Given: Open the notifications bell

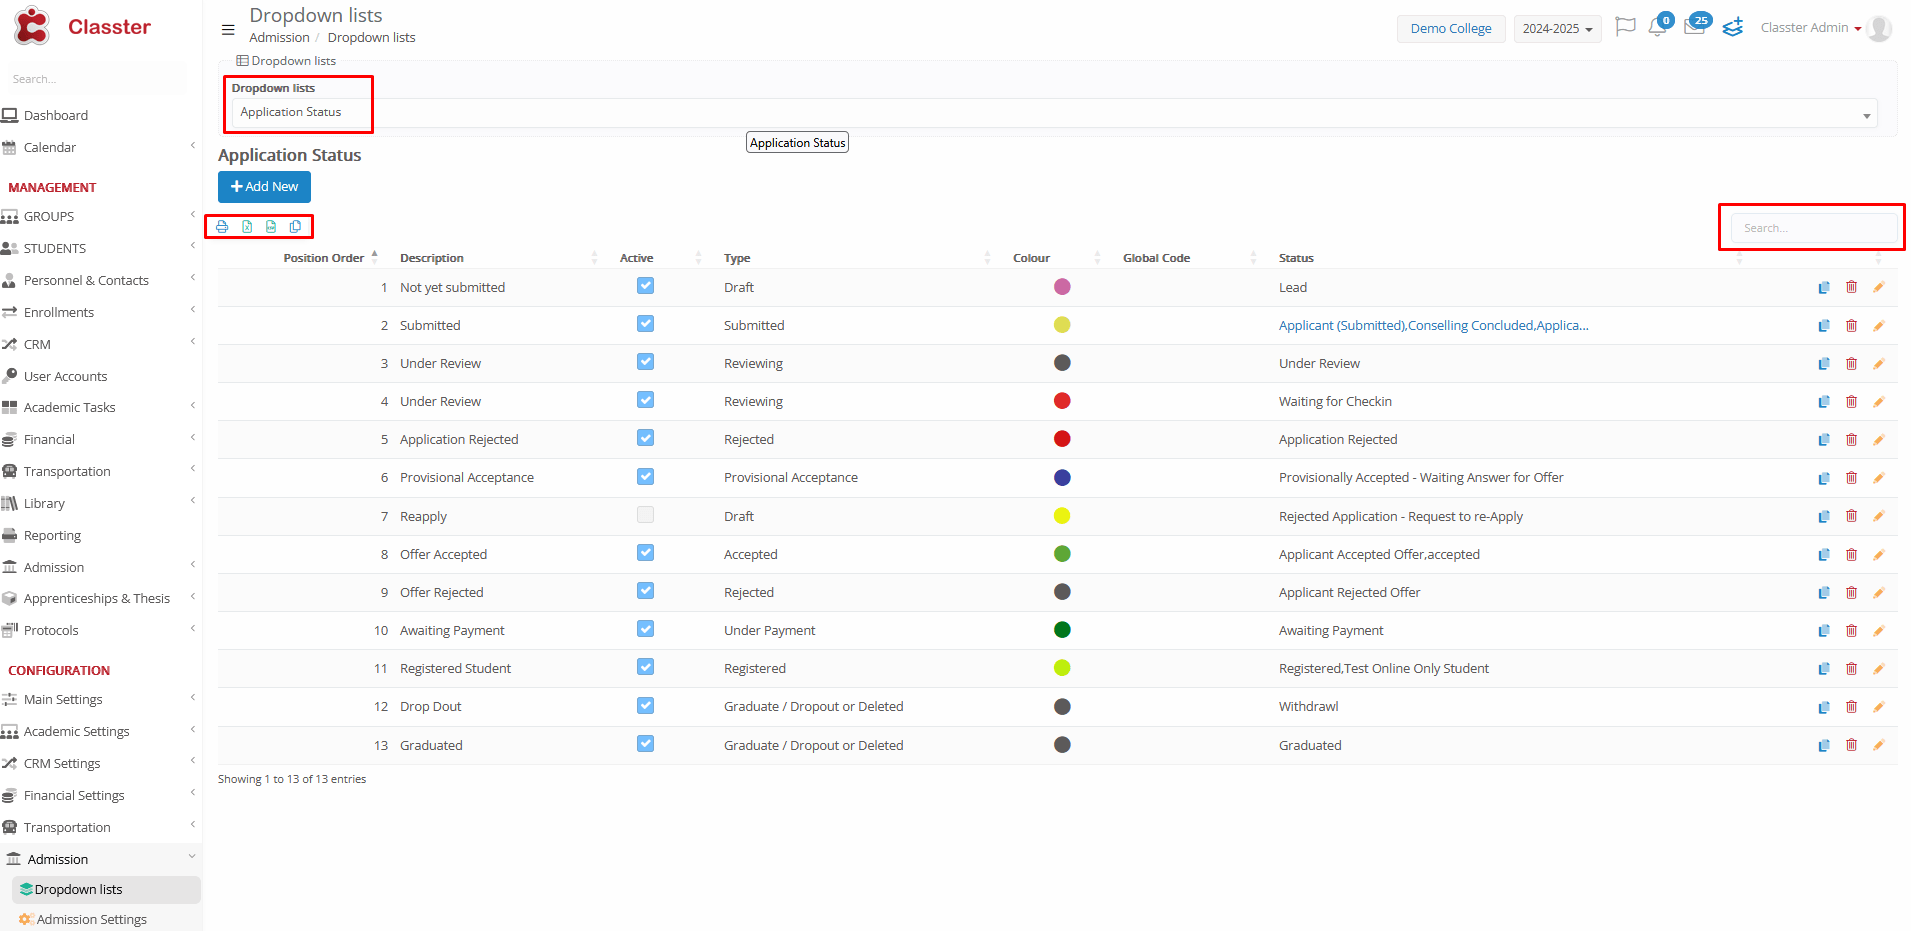Looking at the screenshot, I should 1657,28.
